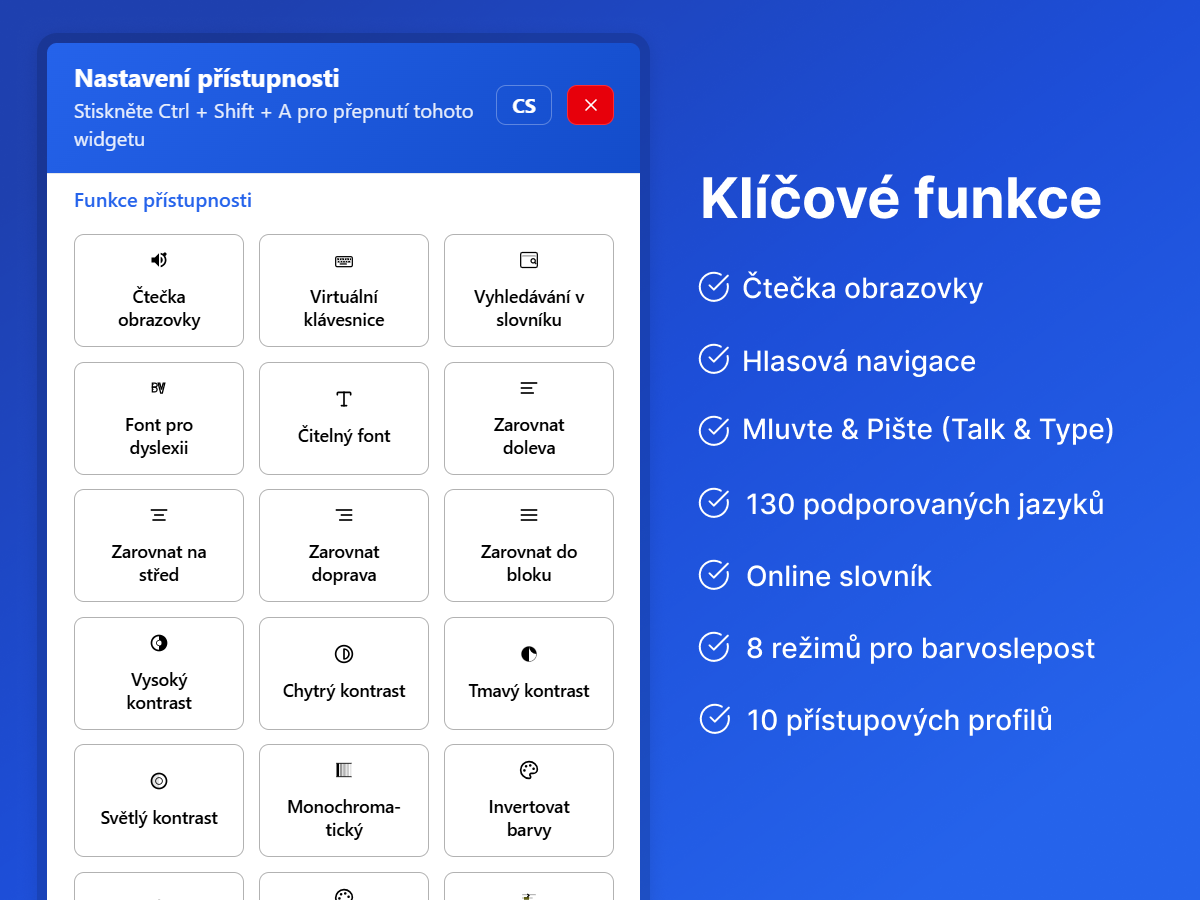Click the checkmark next to Čtečka obrazovky in list
Viewport: 1200px width, 900px height.
[714, 287]
